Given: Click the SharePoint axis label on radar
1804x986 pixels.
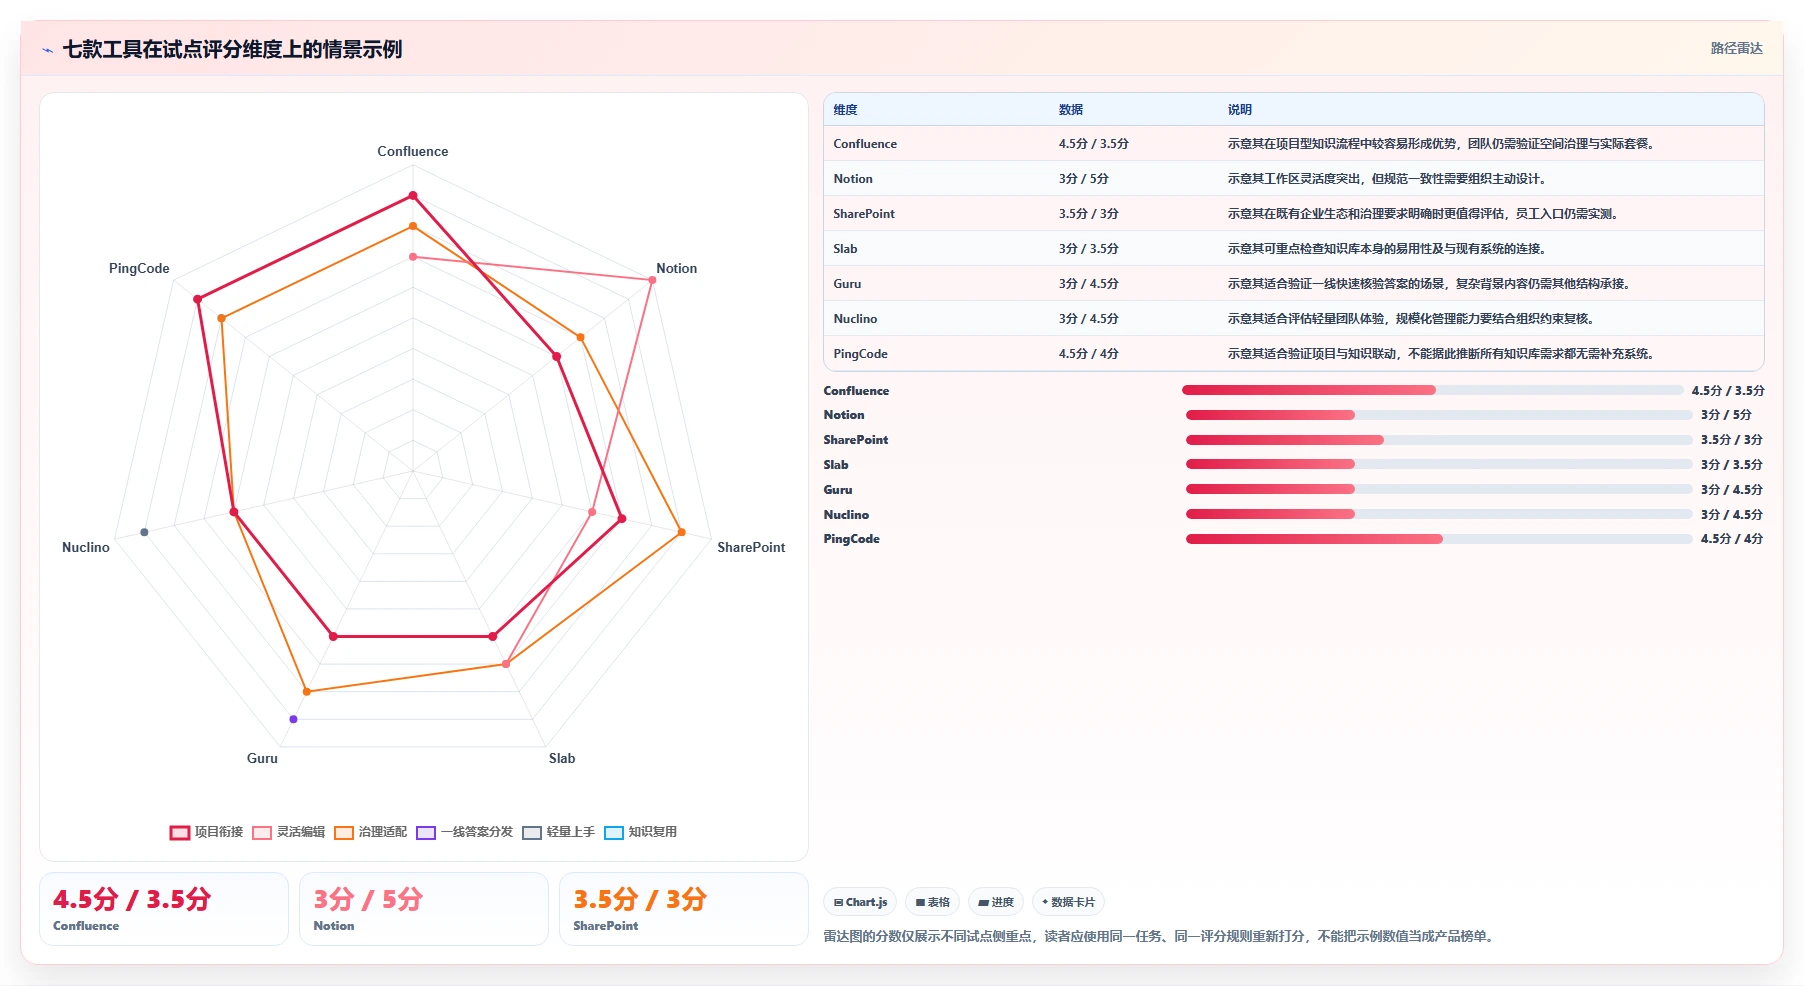Looking at the screenshot, I should (x=751, y=548).
